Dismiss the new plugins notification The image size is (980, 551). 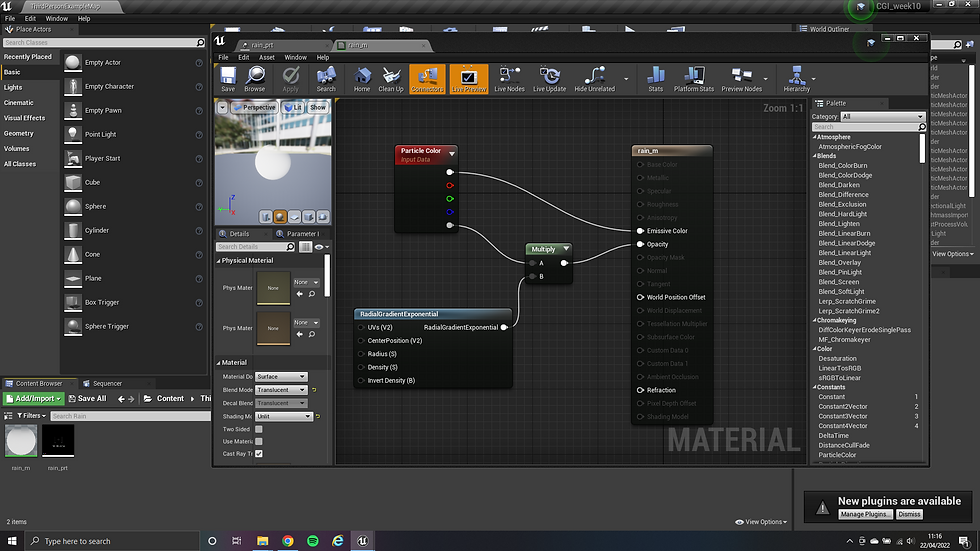pos(909,514)
